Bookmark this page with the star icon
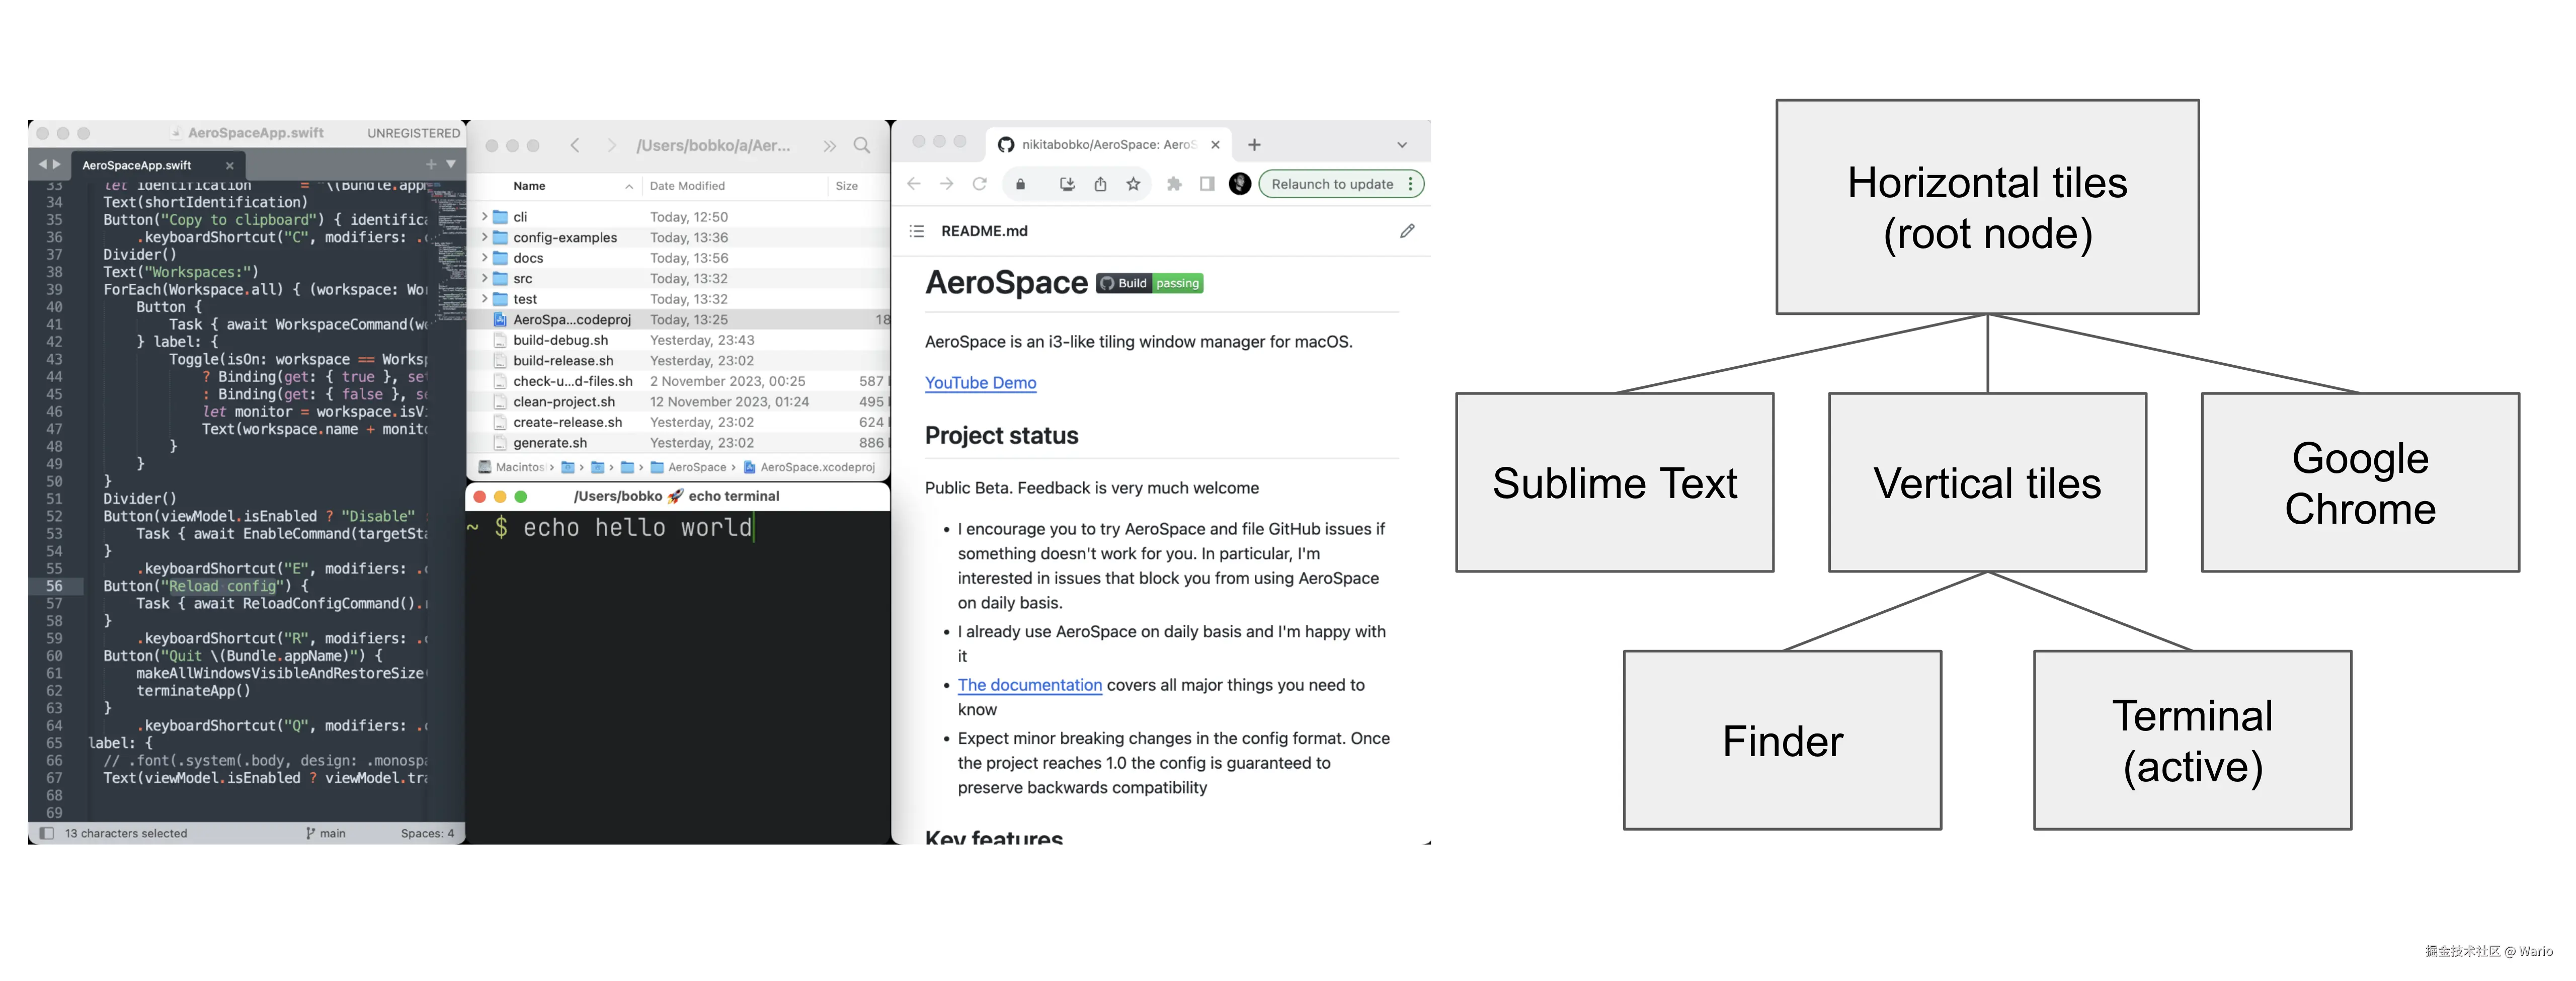 click(1133, 184)
